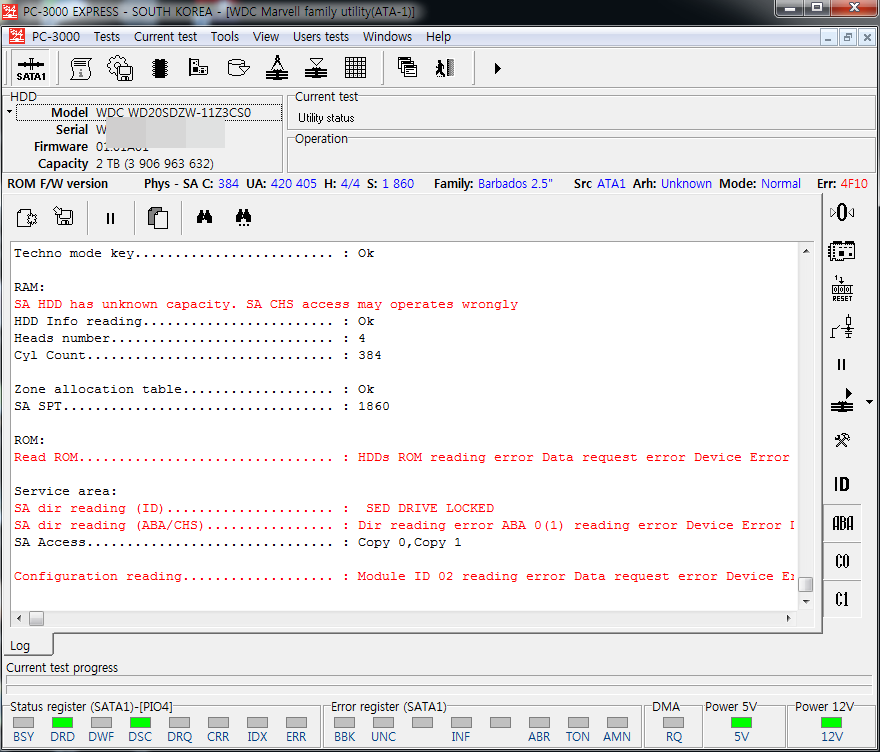Screen dimensions: 880x752
Task: Click the hammer and wrench tools sidebar icon
Action: tap(841, 440)
